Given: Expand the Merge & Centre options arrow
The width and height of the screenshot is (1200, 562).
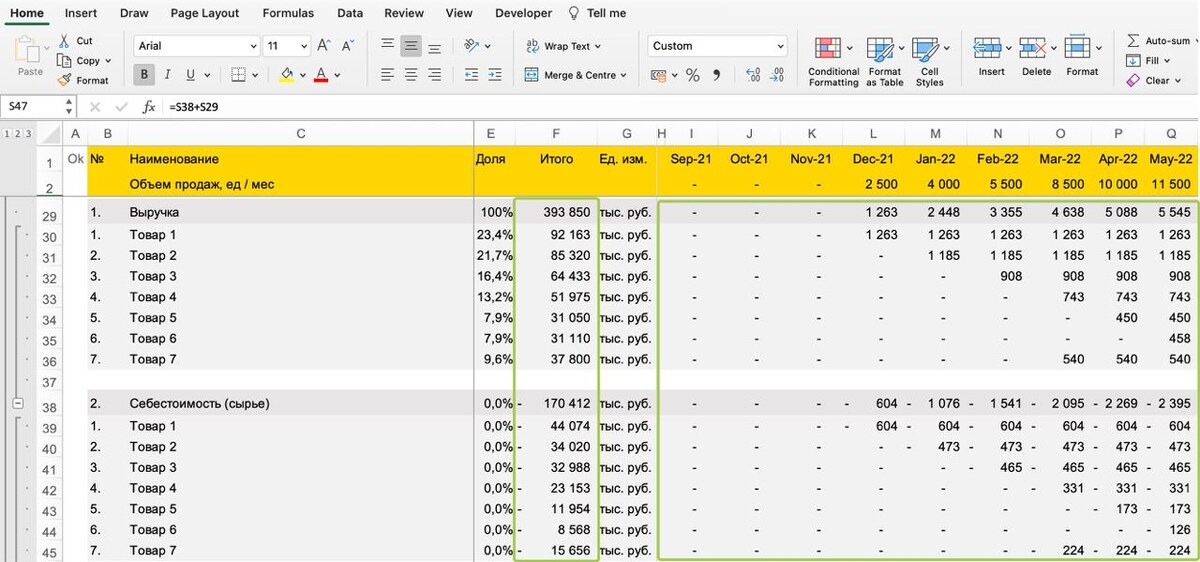Looking at the screenshot, I should click(x=623, y=75).
